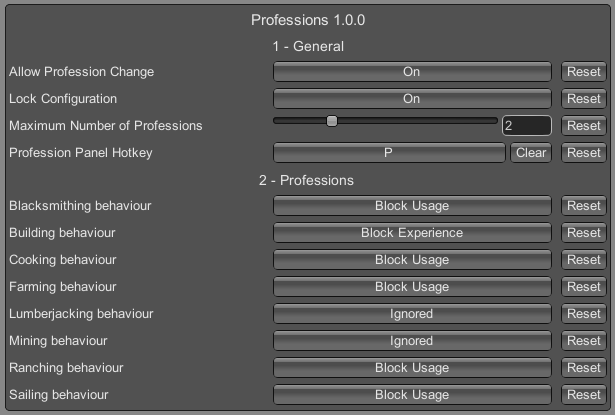The image size is (615, 415).
Task: Reset Allow Profession Change setting
Action: pos(584,72)
